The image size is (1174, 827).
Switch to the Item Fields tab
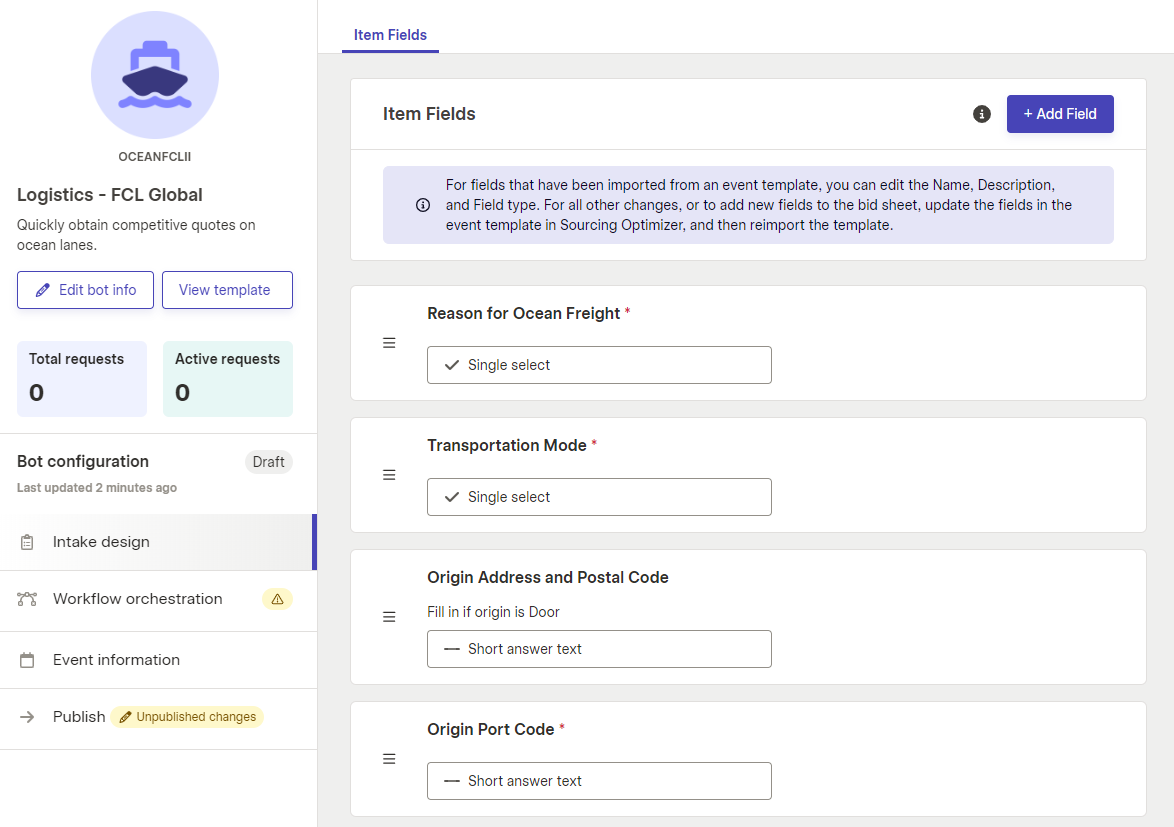pyautogui.click(x=390, y=34)
